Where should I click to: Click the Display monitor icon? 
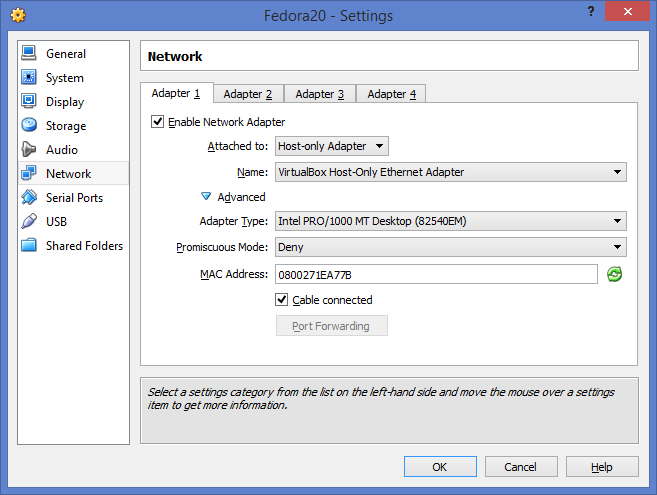tap(29, 101)
